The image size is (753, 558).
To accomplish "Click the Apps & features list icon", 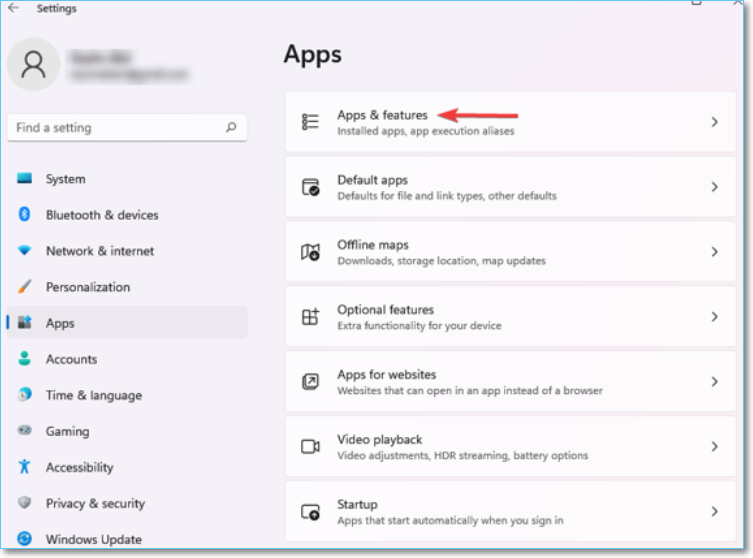I will pos(310,122).
